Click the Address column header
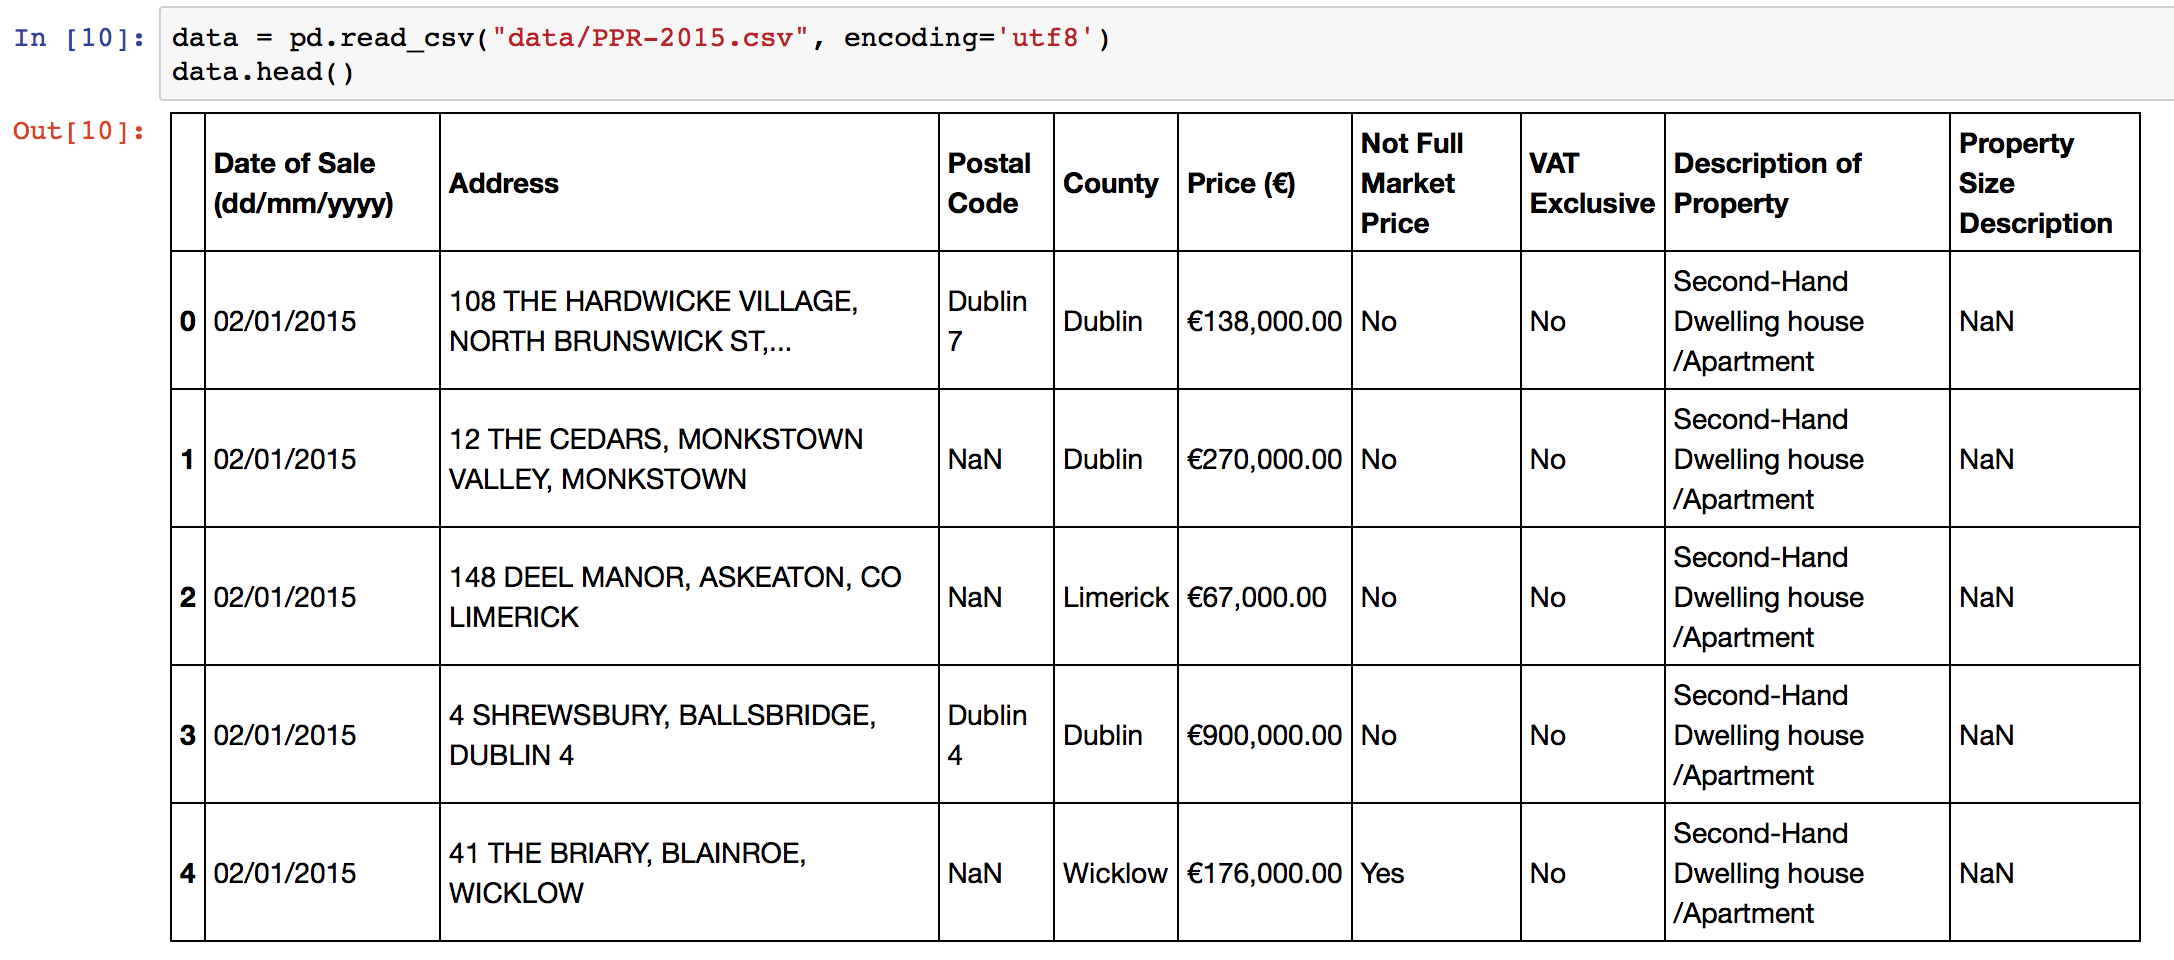This screenshot has width=2174, height=960. coord(504,183)
